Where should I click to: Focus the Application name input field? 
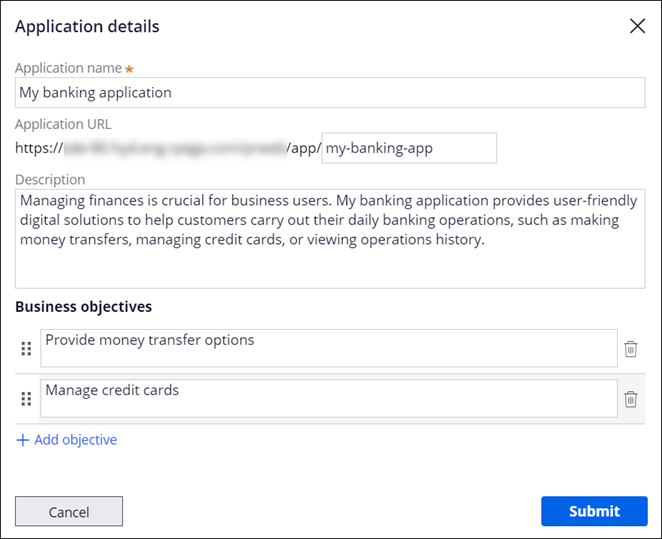pyautogui.click(x=330, y=92)
